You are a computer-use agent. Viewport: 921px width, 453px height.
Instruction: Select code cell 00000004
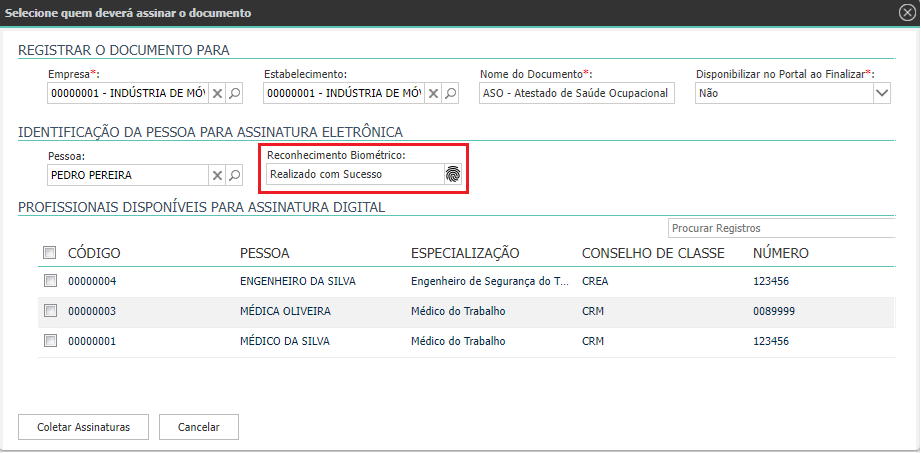tap(92, 281)
